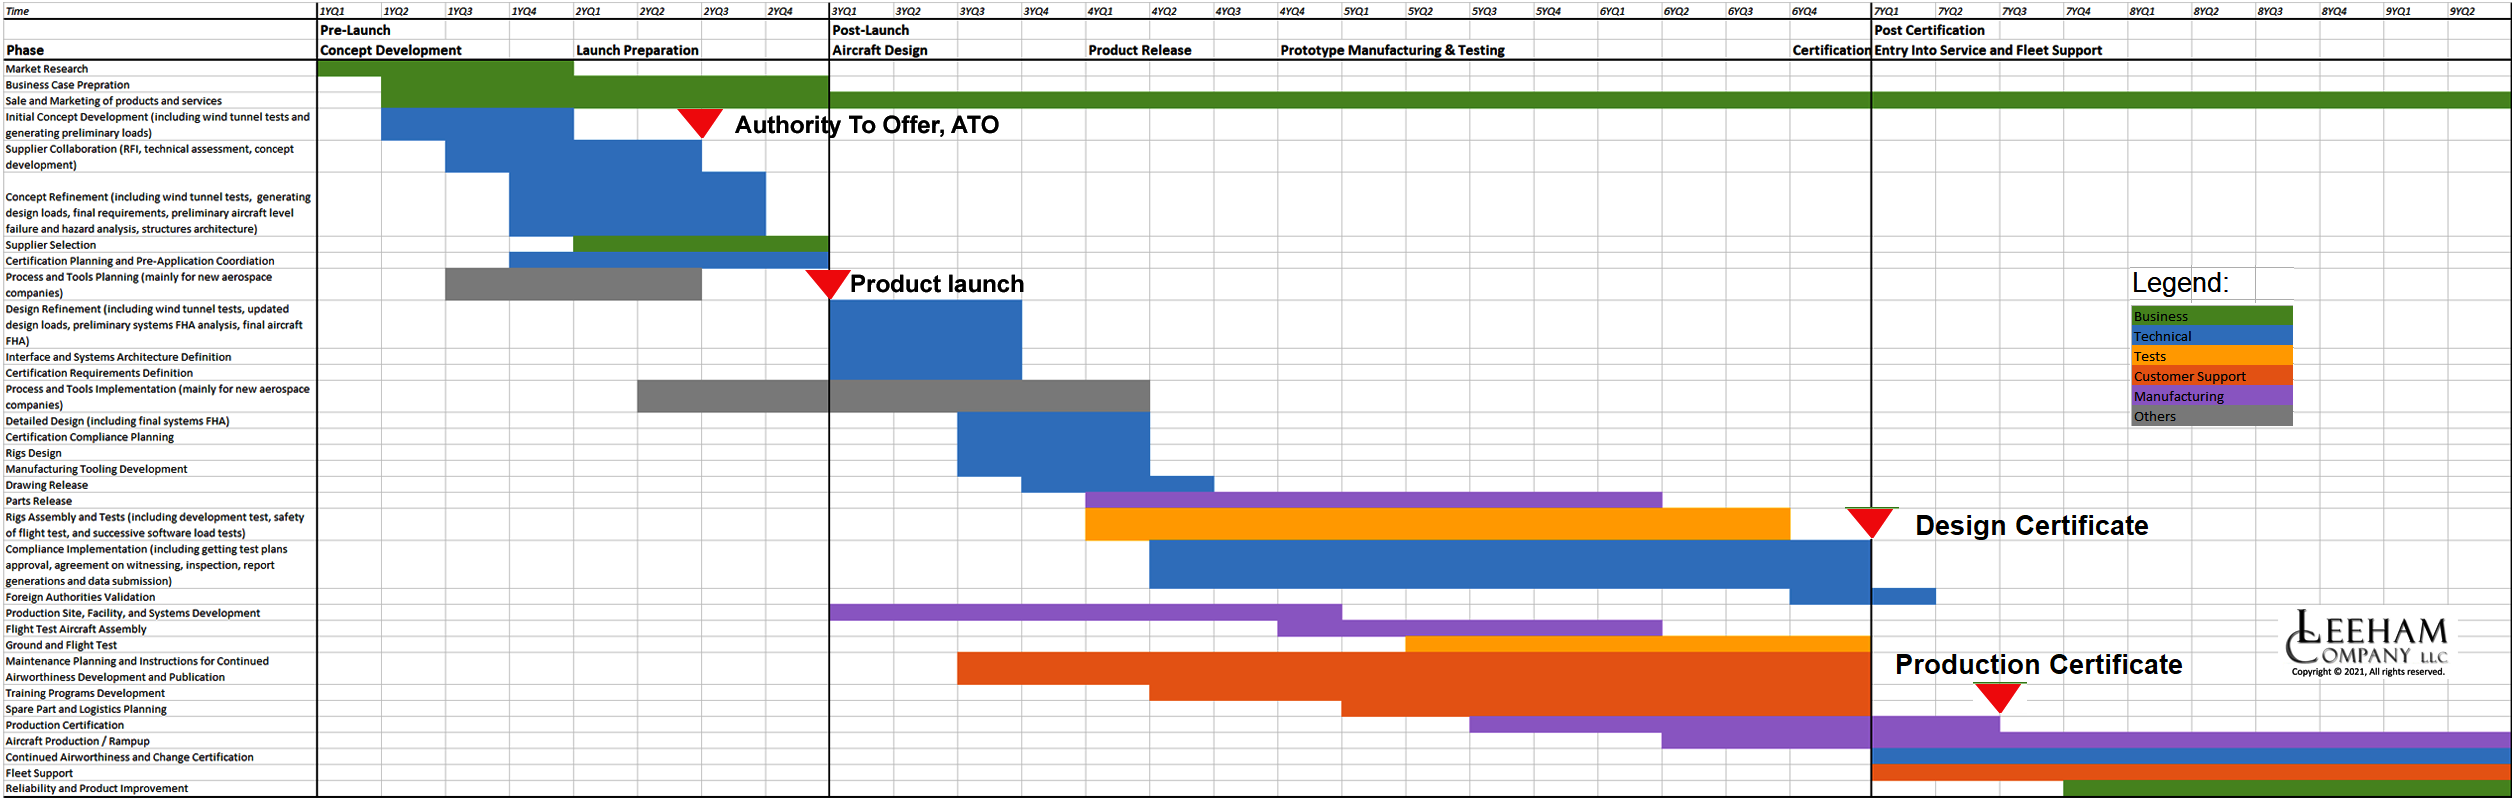Select the 'Aircraft Design' phase header
Screen dimensions: 2513x805
(880, 50)
